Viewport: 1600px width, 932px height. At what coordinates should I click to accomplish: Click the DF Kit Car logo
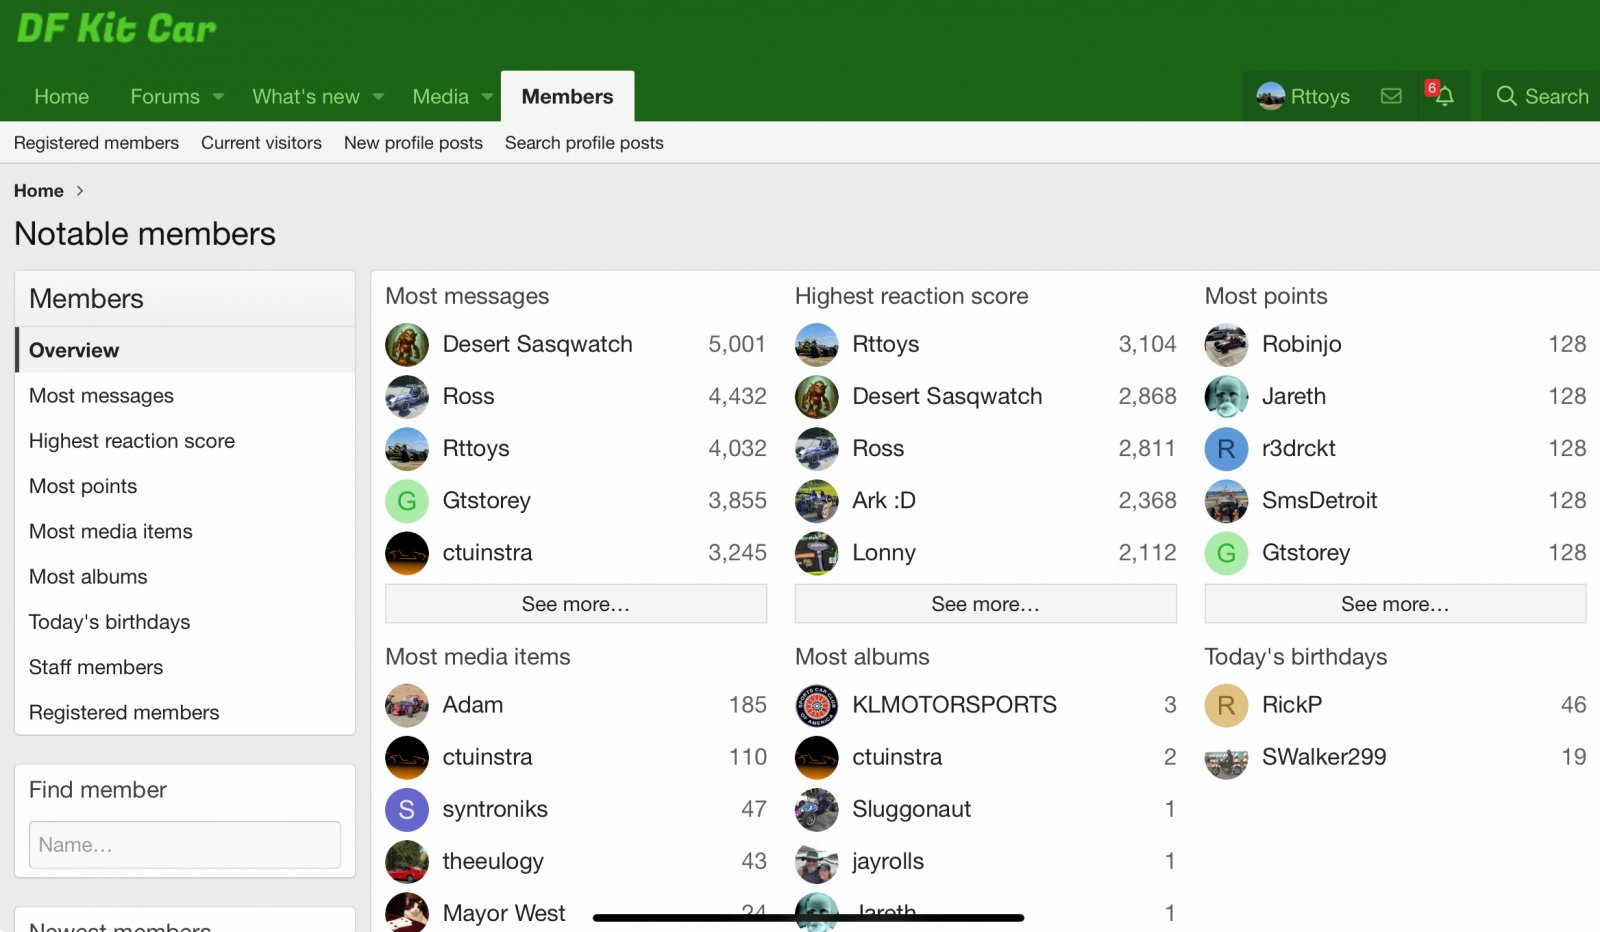(x=116, y=28)
